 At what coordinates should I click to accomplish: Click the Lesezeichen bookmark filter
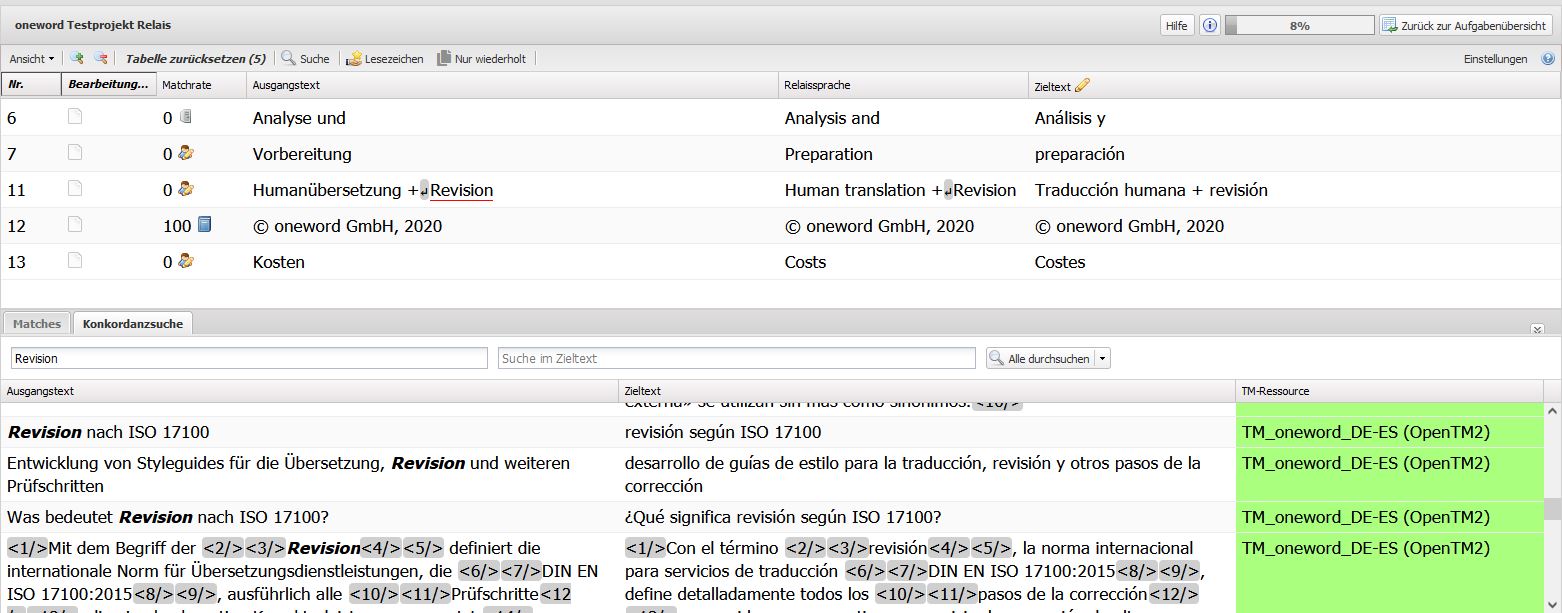[385, 59]
